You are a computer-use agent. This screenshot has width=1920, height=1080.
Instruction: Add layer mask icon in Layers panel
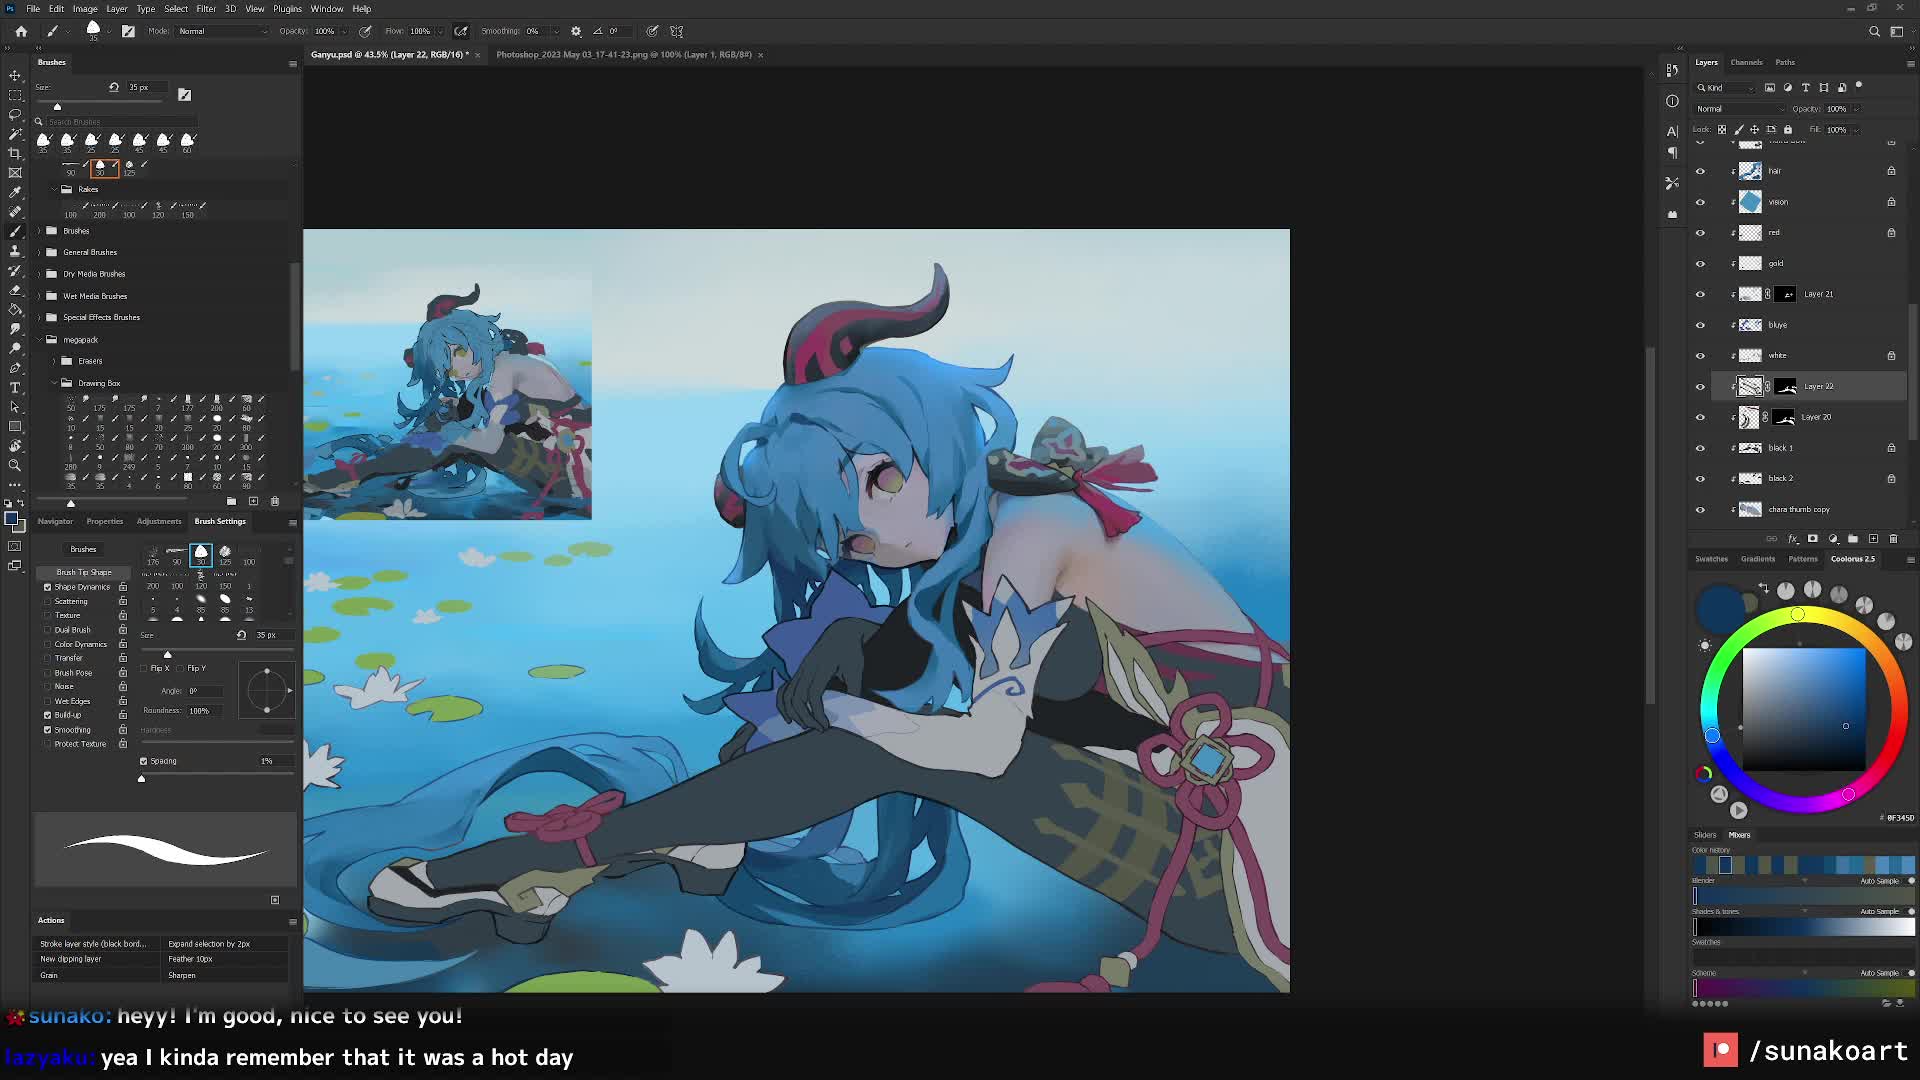[x=1812, y=539]
